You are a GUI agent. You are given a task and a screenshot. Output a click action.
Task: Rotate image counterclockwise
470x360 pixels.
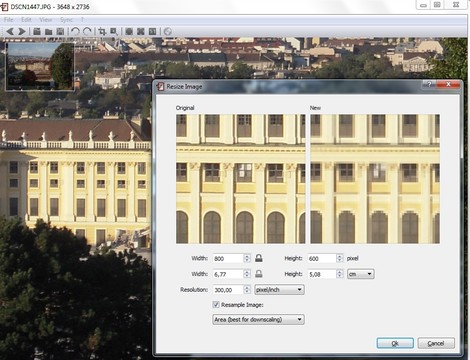pos(75,31)
